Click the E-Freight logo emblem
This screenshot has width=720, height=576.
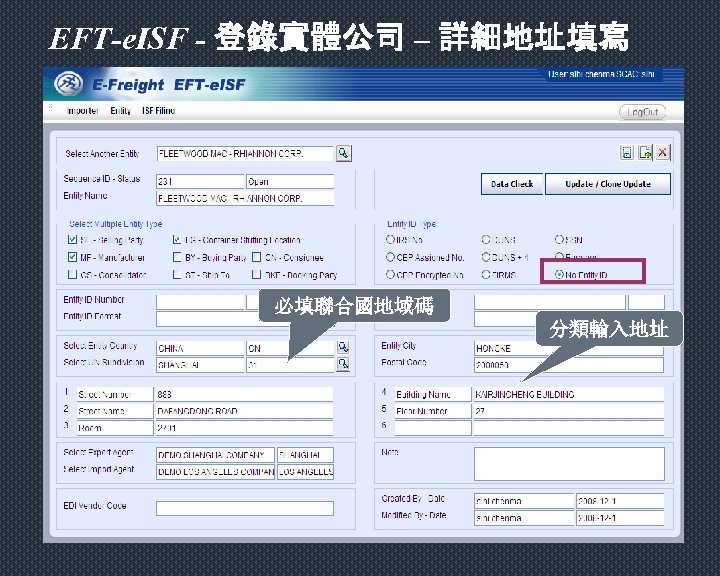click(x=68, y=84)
